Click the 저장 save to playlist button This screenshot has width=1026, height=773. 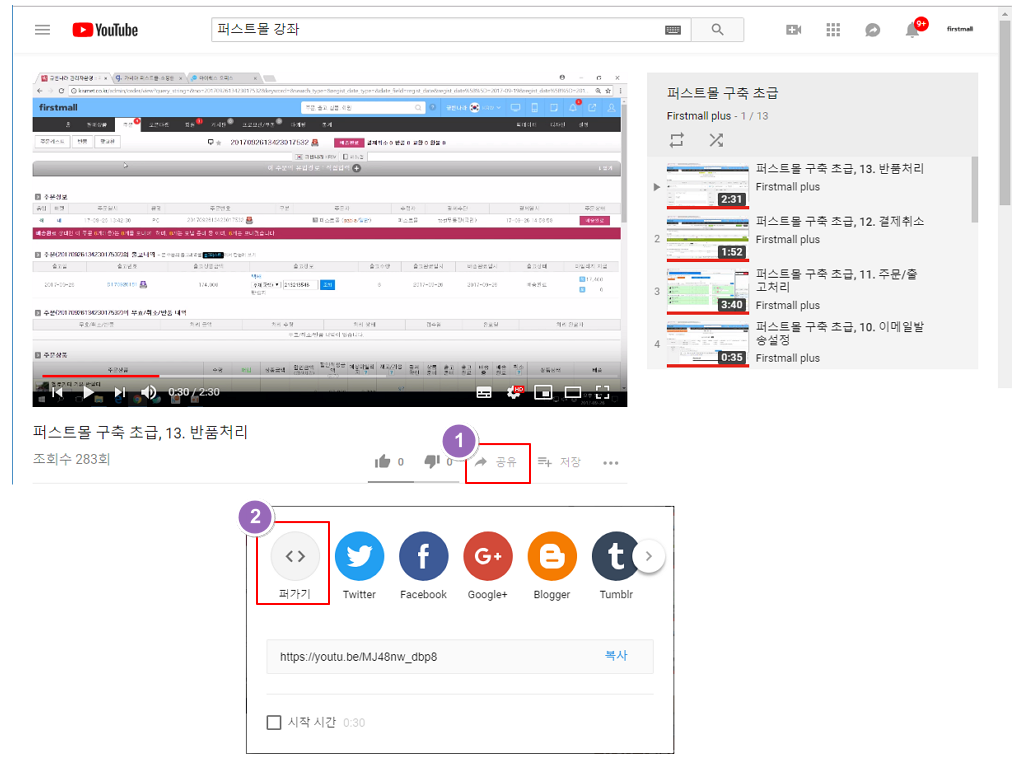(559, 462)
